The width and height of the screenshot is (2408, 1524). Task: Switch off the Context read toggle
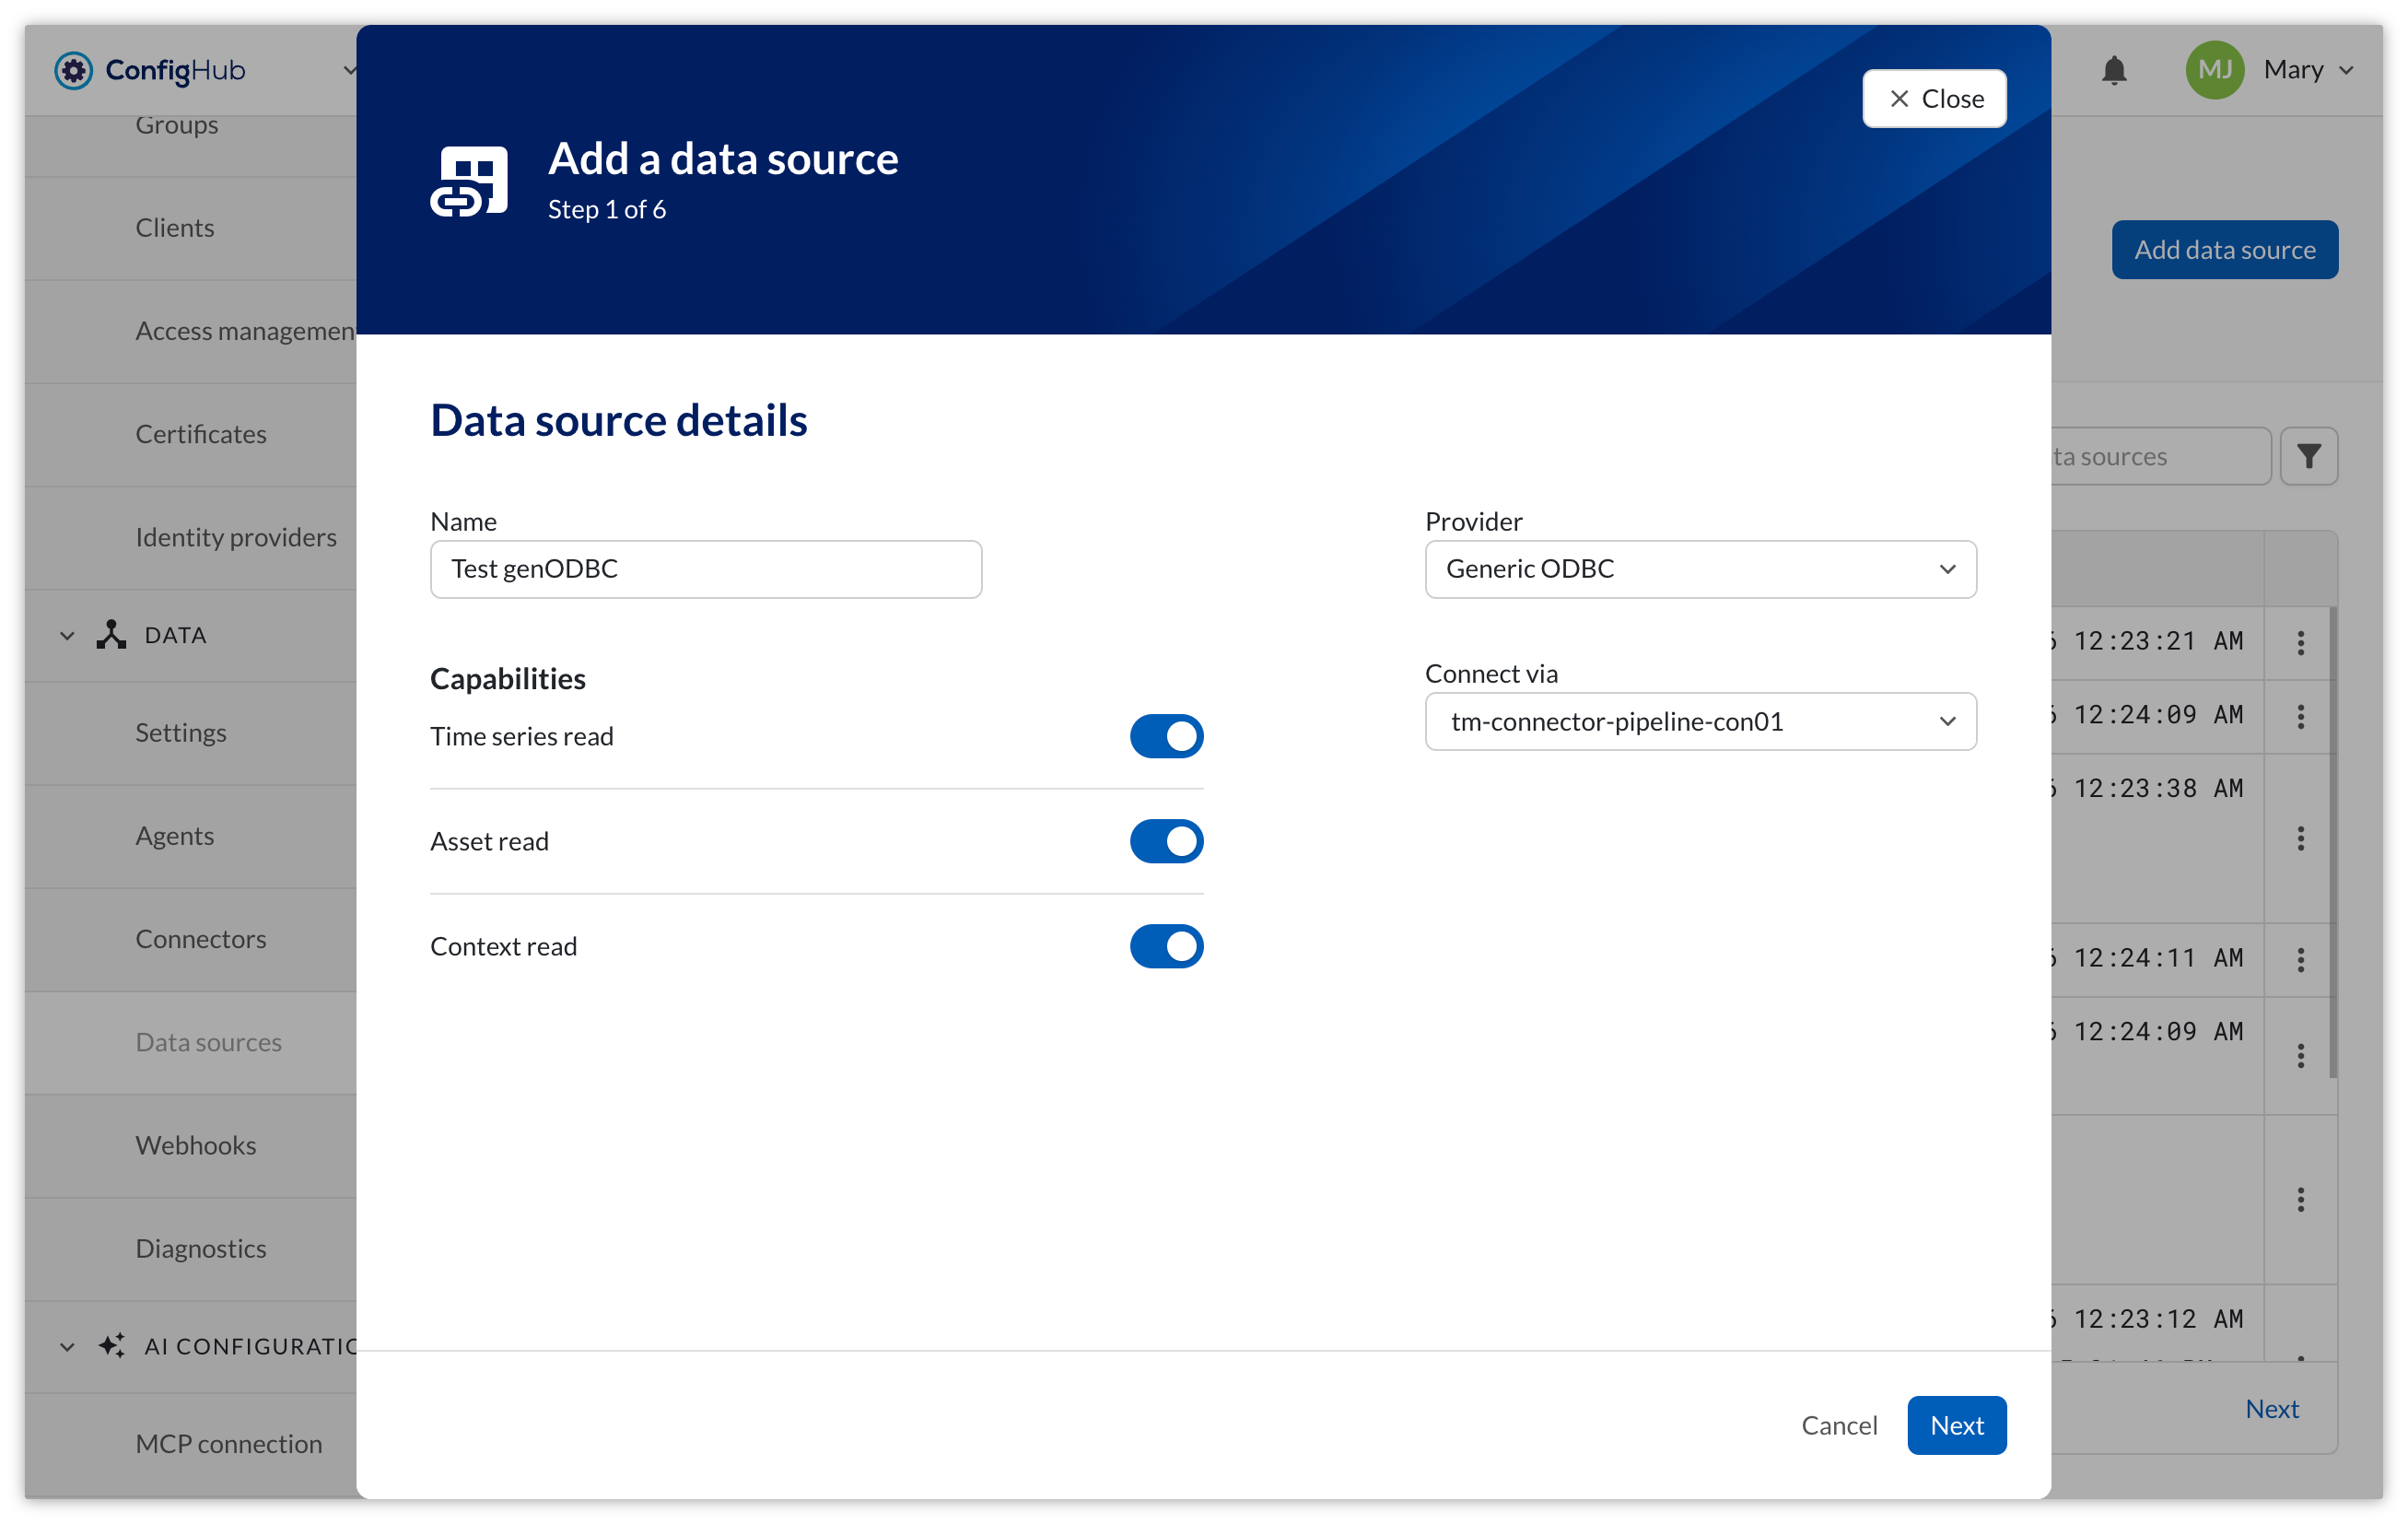(1166, 946)
